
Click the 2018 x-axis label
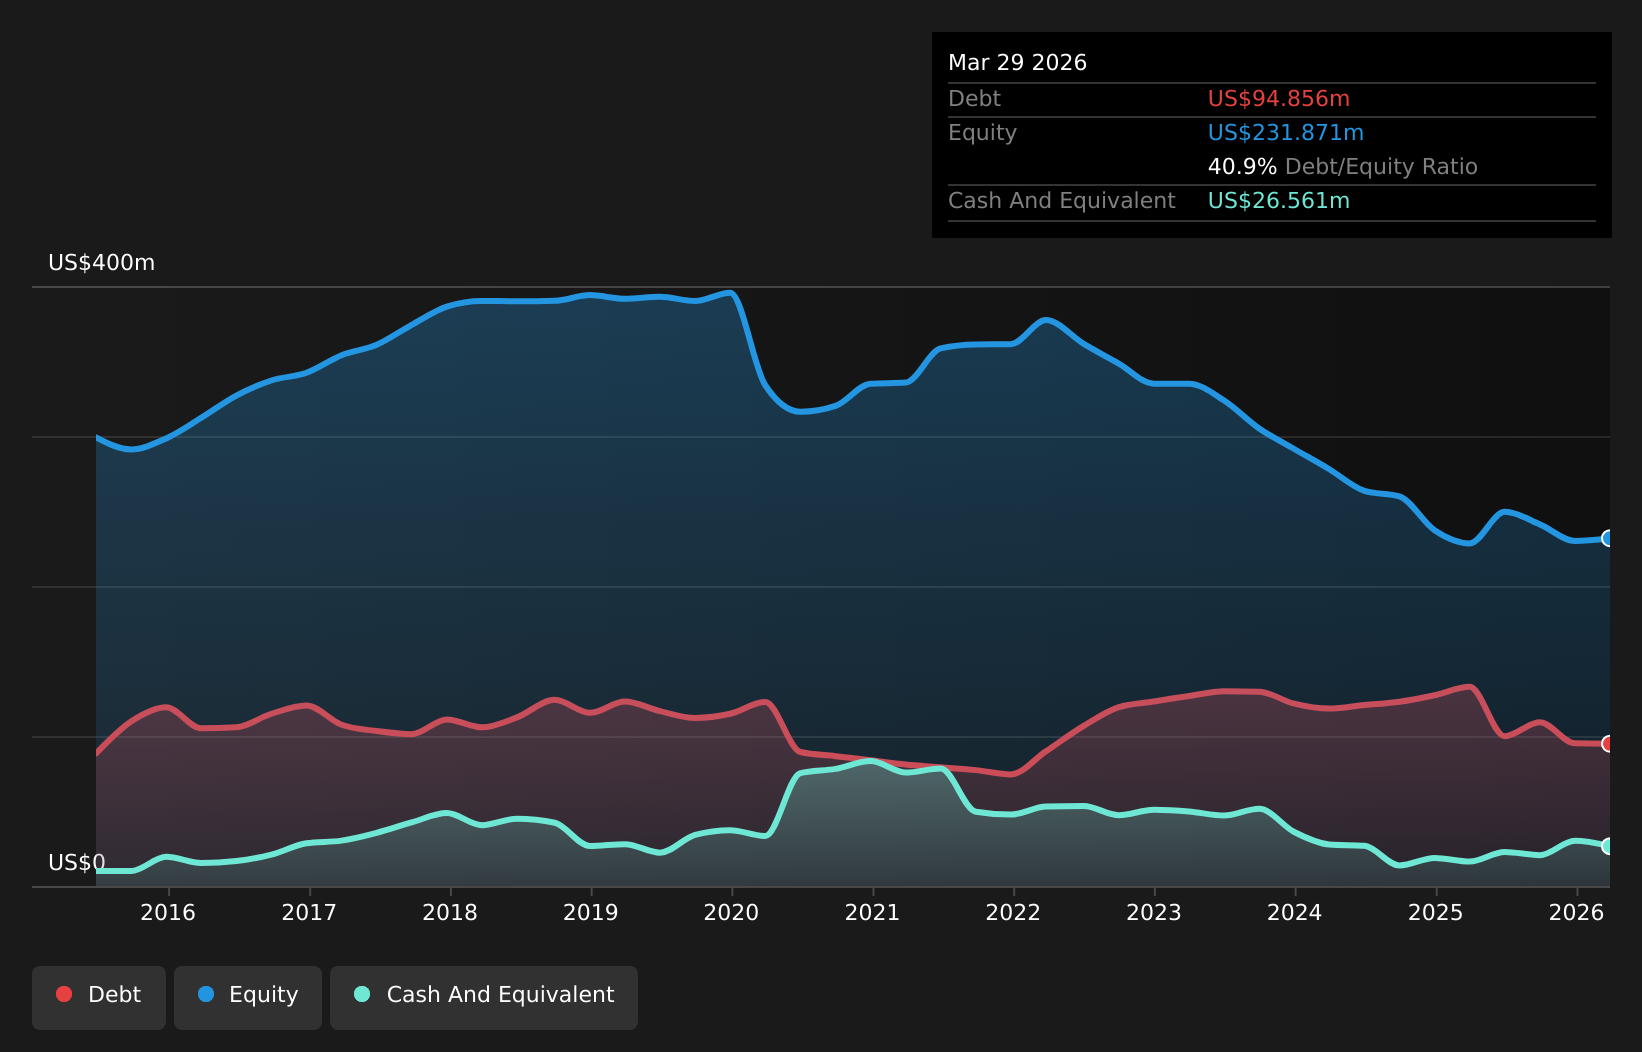(450, 912)
